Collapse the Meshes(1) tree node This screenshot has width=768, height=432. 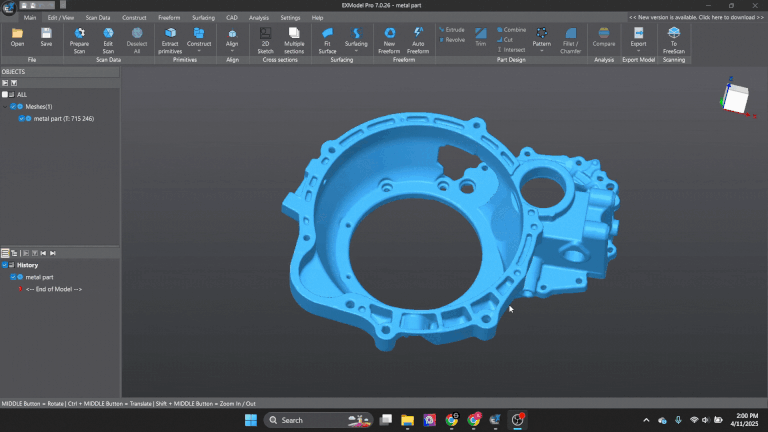pos(5,106)
